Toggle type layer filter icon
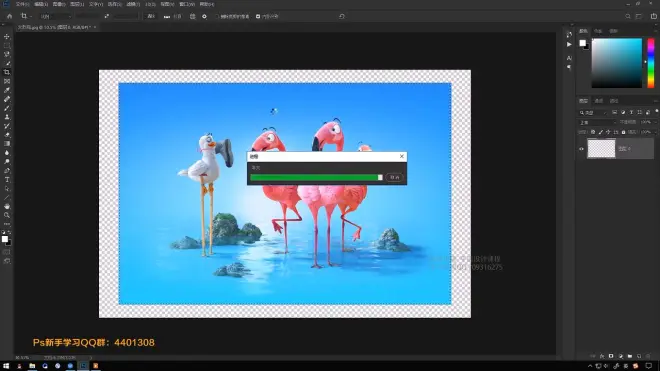 point(631,112)
